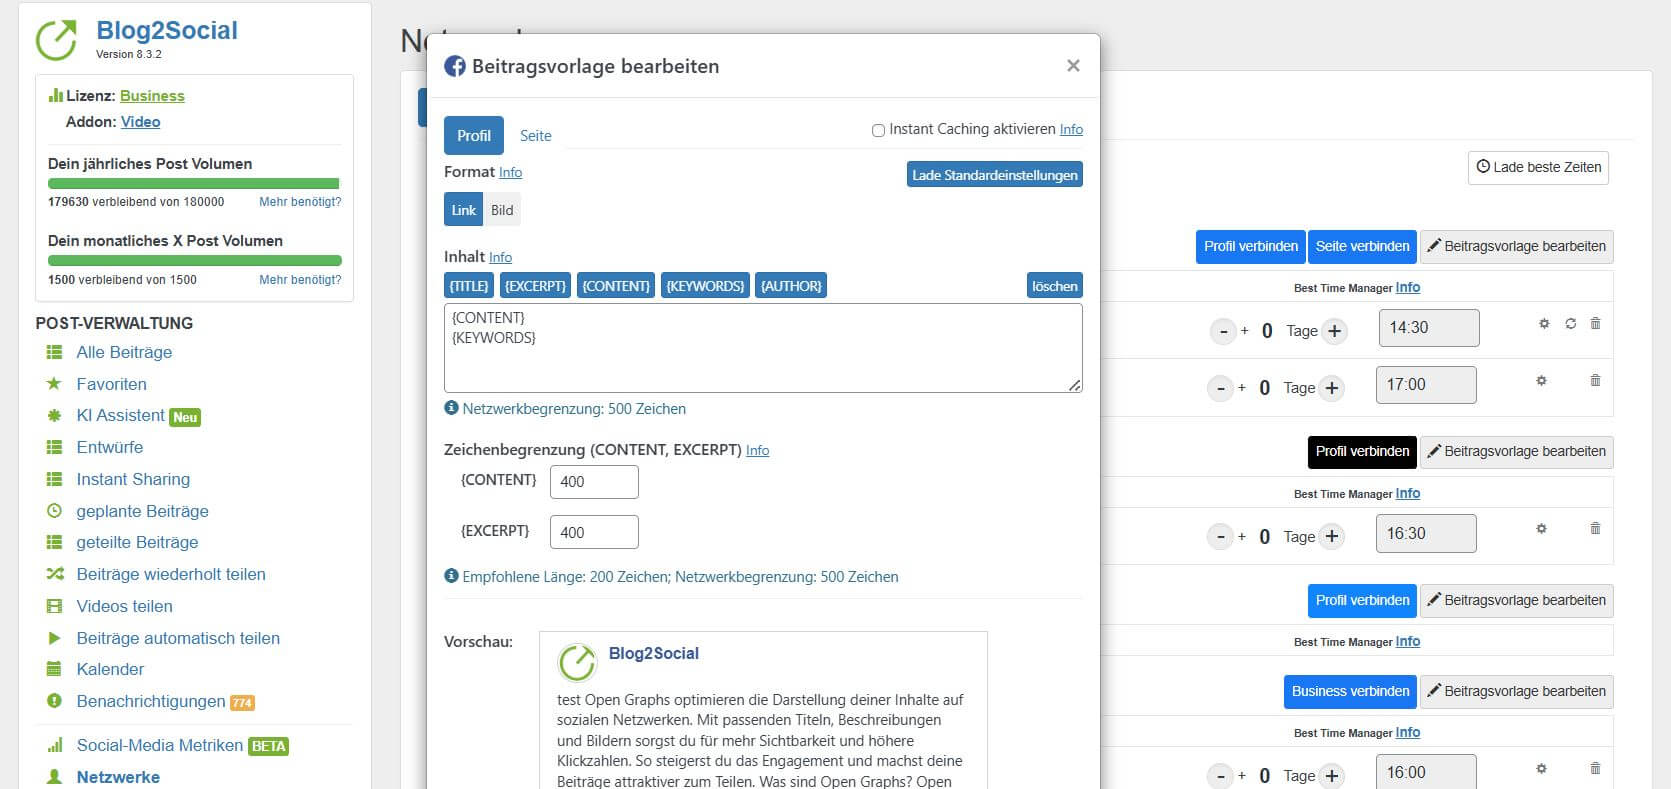
Task: Open Beiträge wiederholt teilen shuffle icon
Action: [54, 574]
